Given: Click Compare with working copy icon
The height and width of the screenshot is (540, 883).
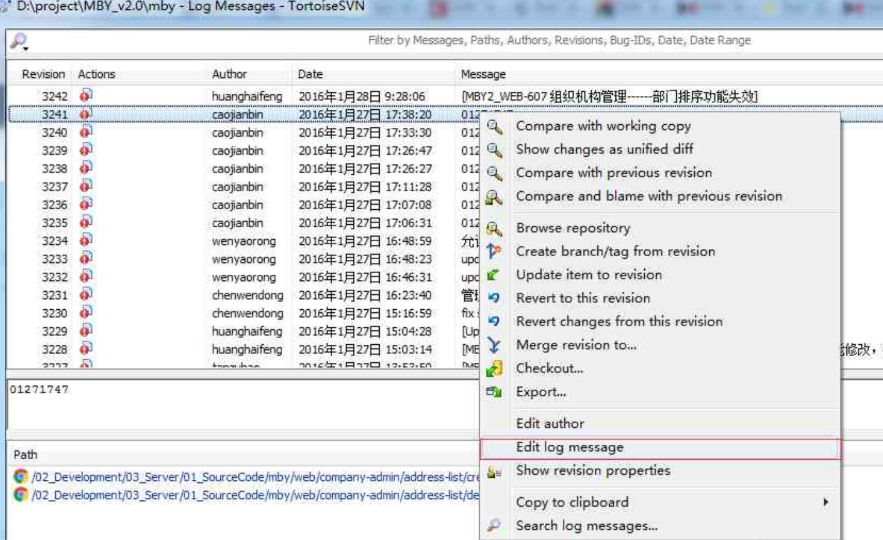Looking at the screenshot, I should point(494,127).
